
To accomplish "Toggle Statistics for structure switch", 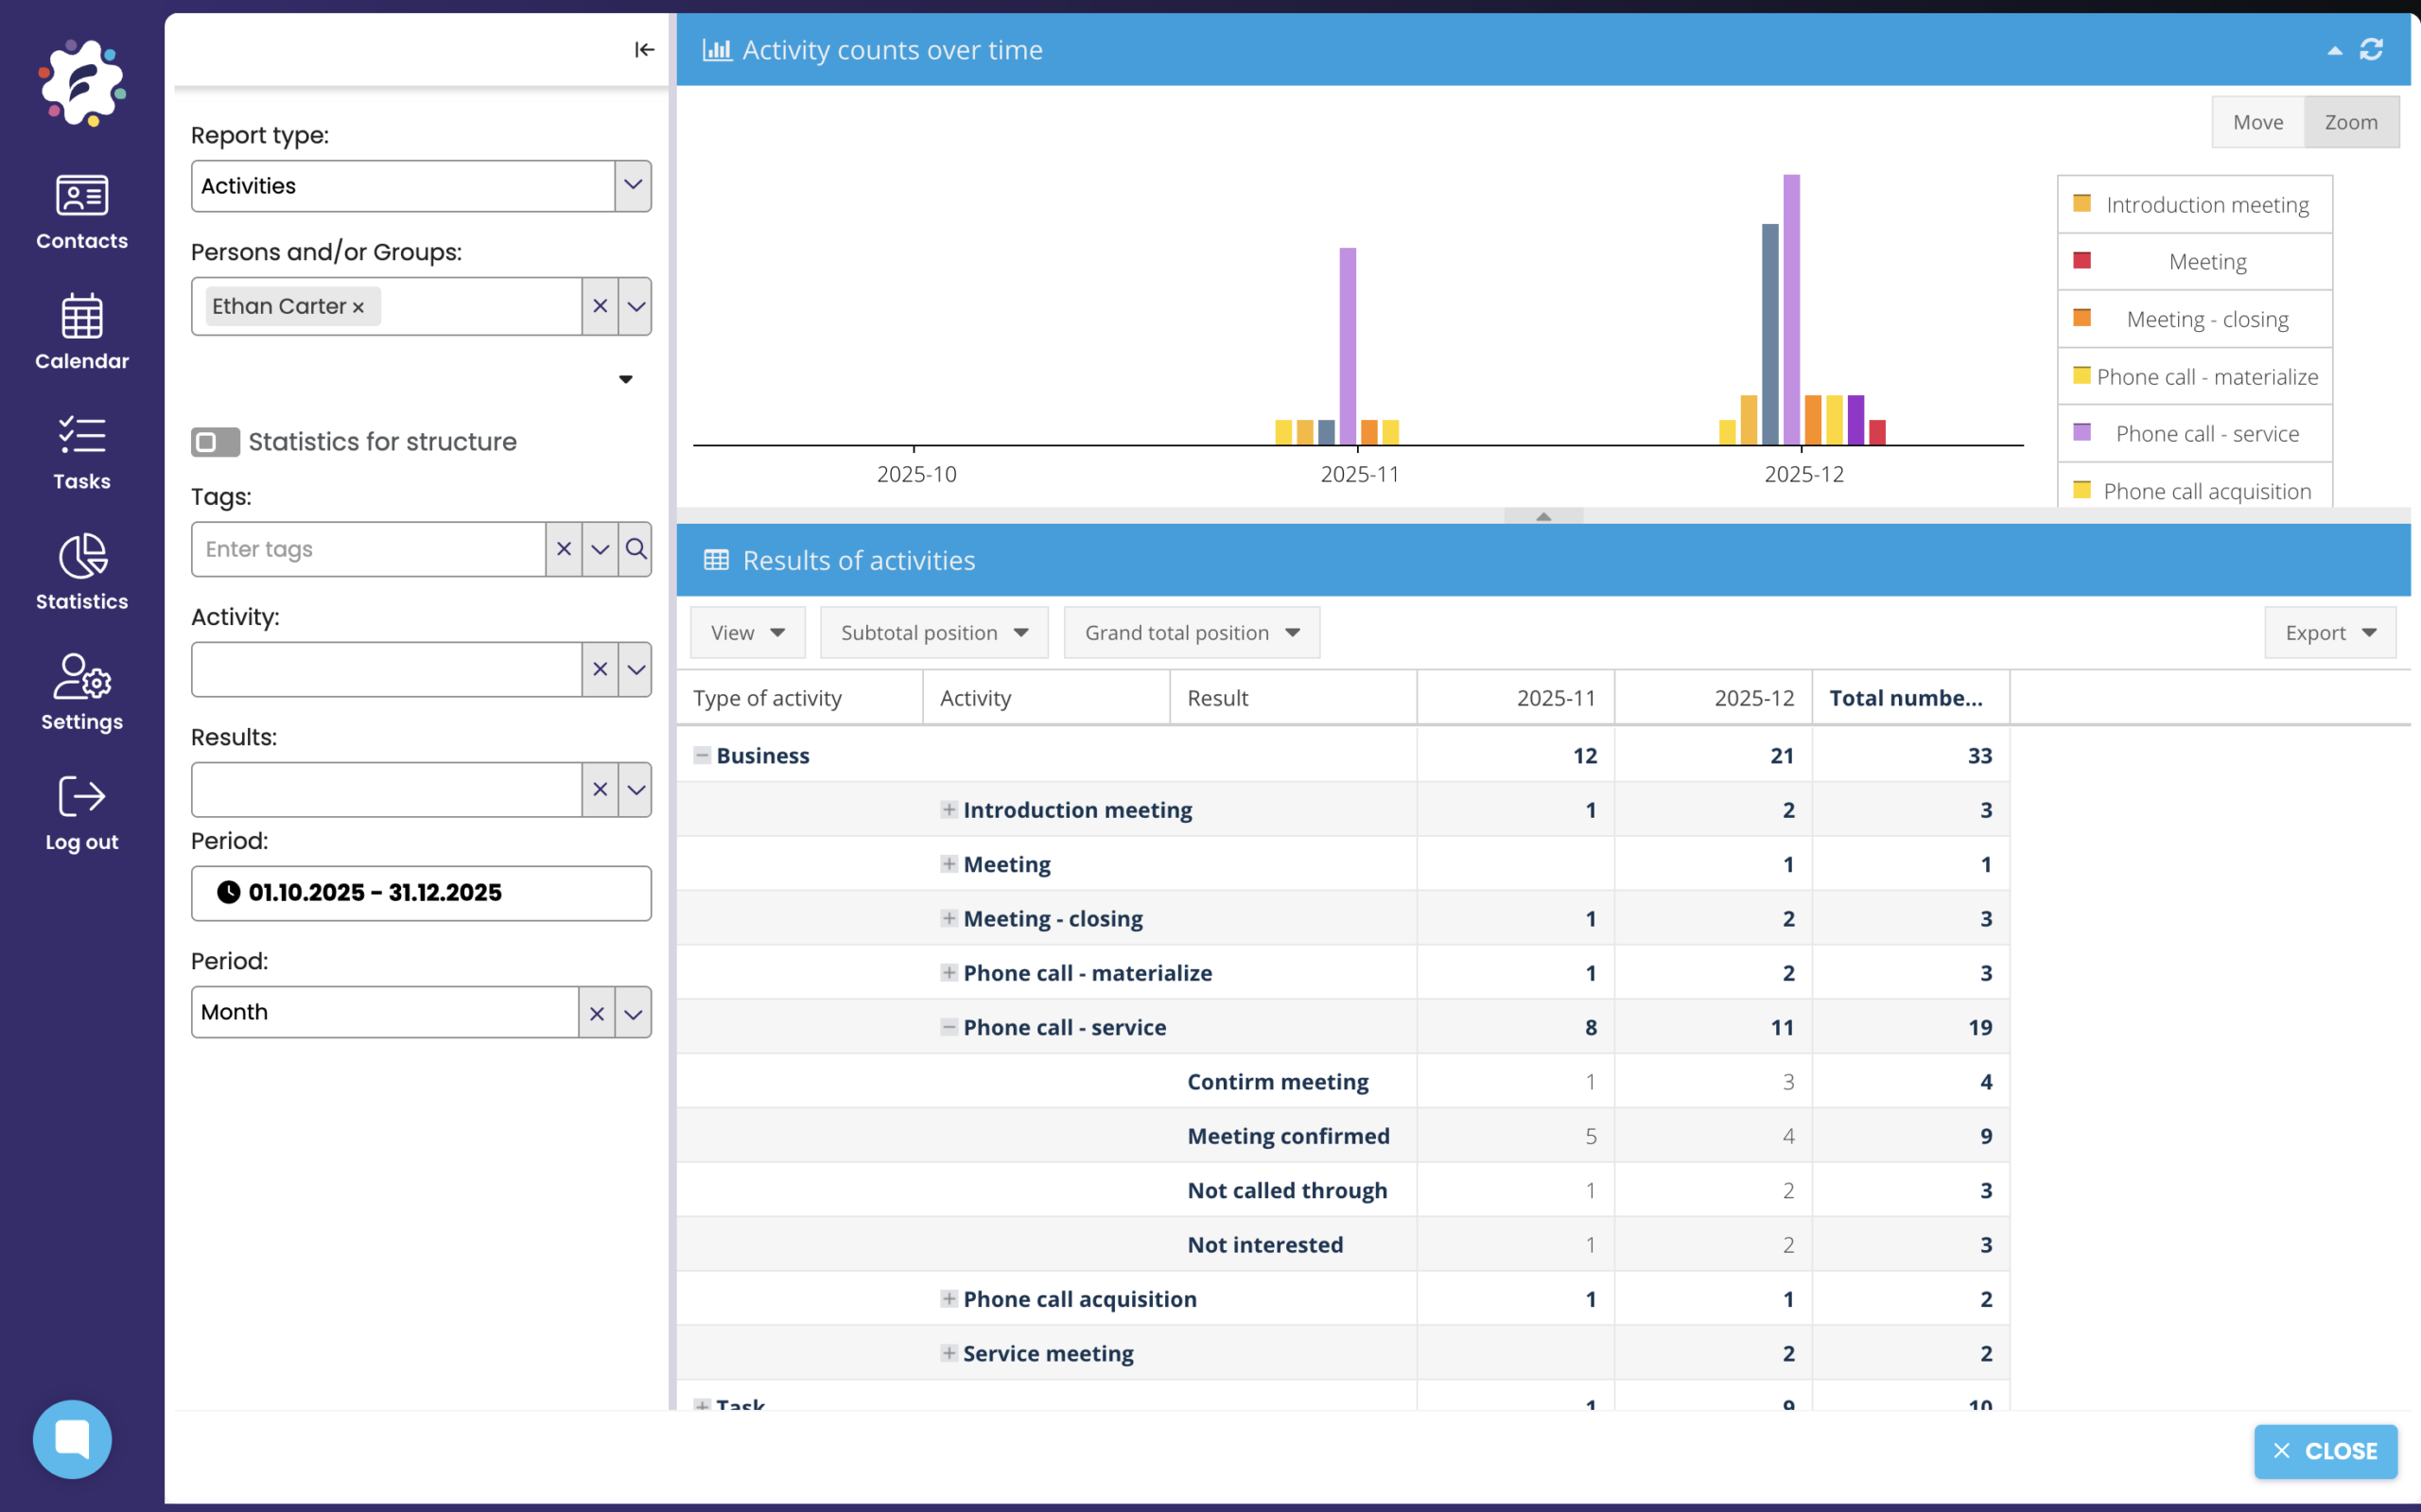I will (x=215, y=441).
